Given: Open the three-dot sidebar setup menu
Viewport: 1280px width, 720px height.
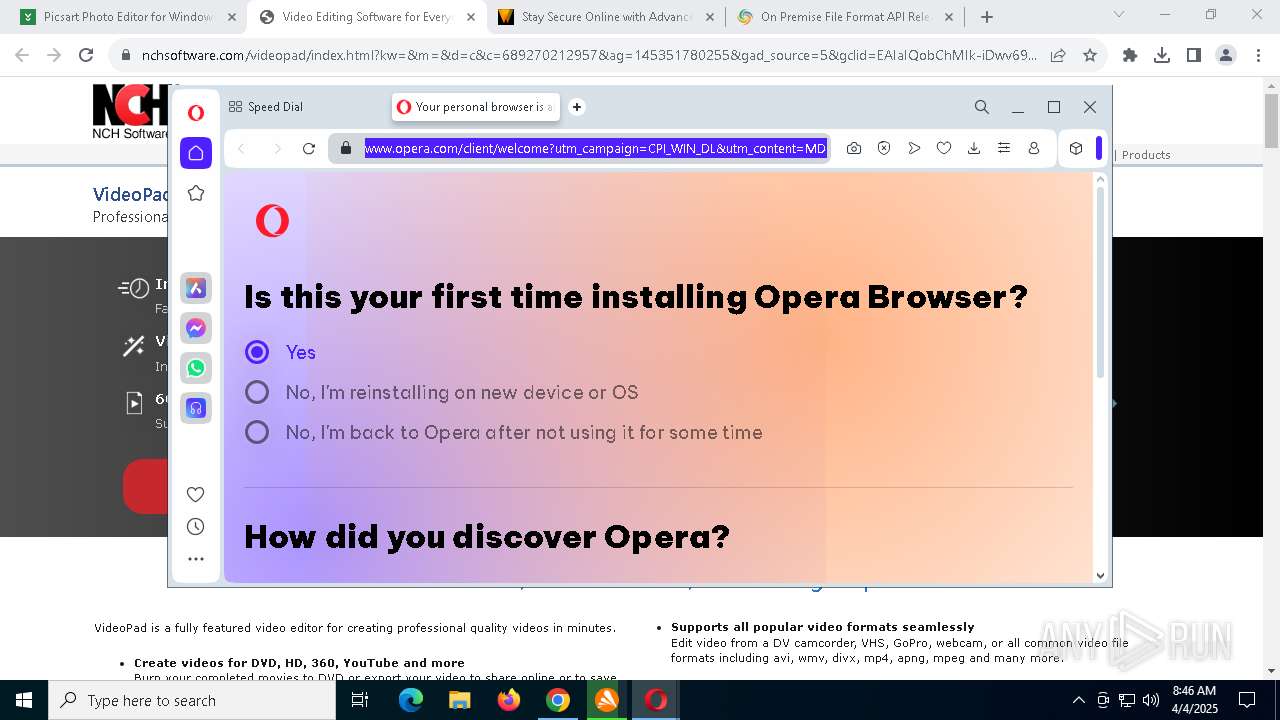Looking at the screenshot, I should [x=196, y=559].
